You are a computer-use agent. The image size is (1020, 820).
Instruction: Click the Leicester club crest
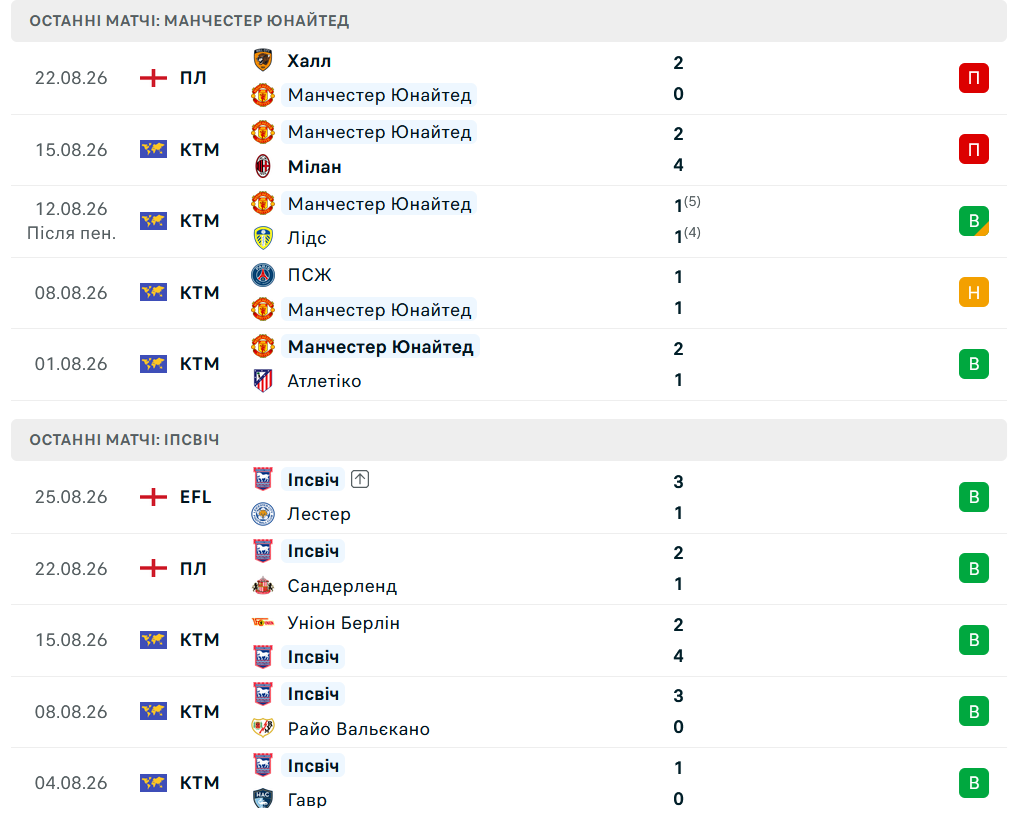pos(263,514)
